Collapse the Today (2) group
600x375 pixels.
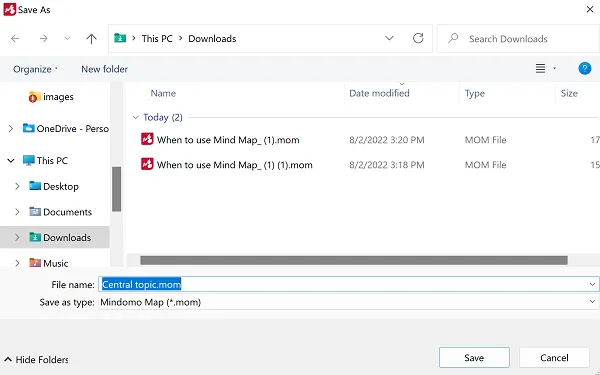point(135,117)
